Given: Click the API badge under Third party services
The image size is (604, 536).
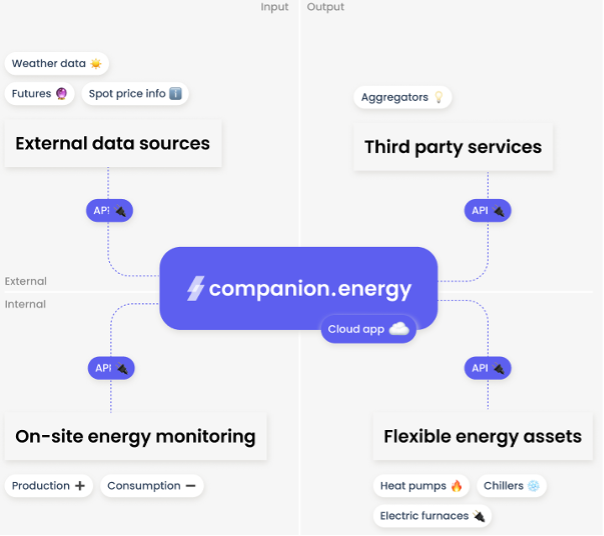Looking at the screenshot, I should point(488,211).
